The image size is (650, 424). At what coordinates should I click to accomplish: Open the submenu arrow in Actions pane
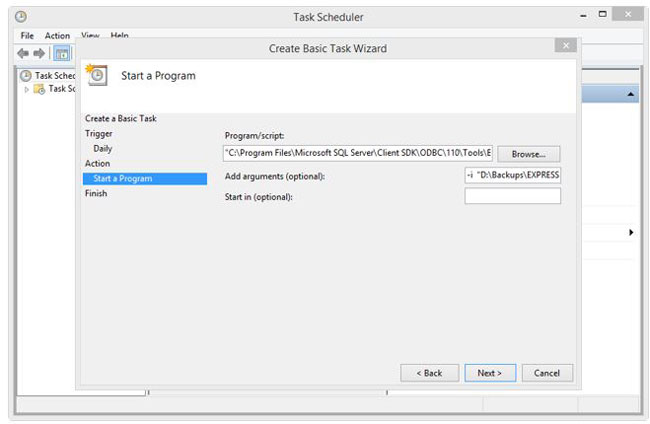tap(631, 232)
